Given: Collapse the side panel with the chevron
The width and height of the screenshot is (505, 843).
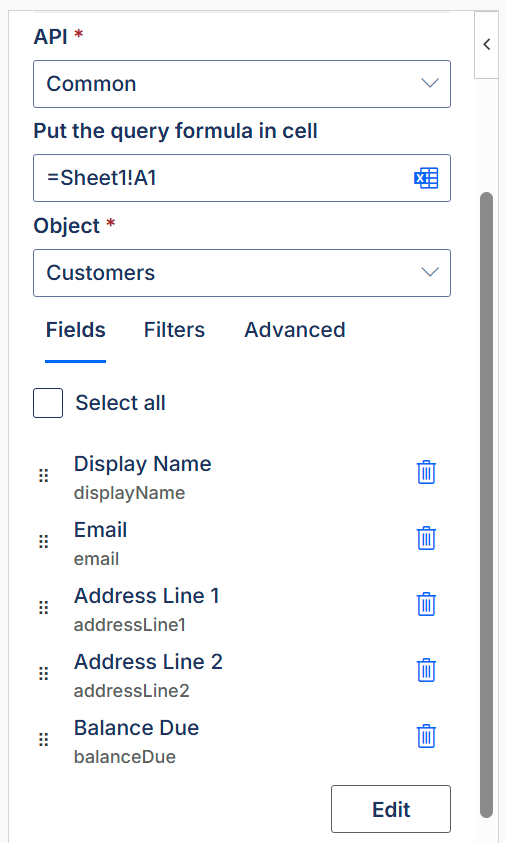Looking at the screenshot, I should [487, 44].
